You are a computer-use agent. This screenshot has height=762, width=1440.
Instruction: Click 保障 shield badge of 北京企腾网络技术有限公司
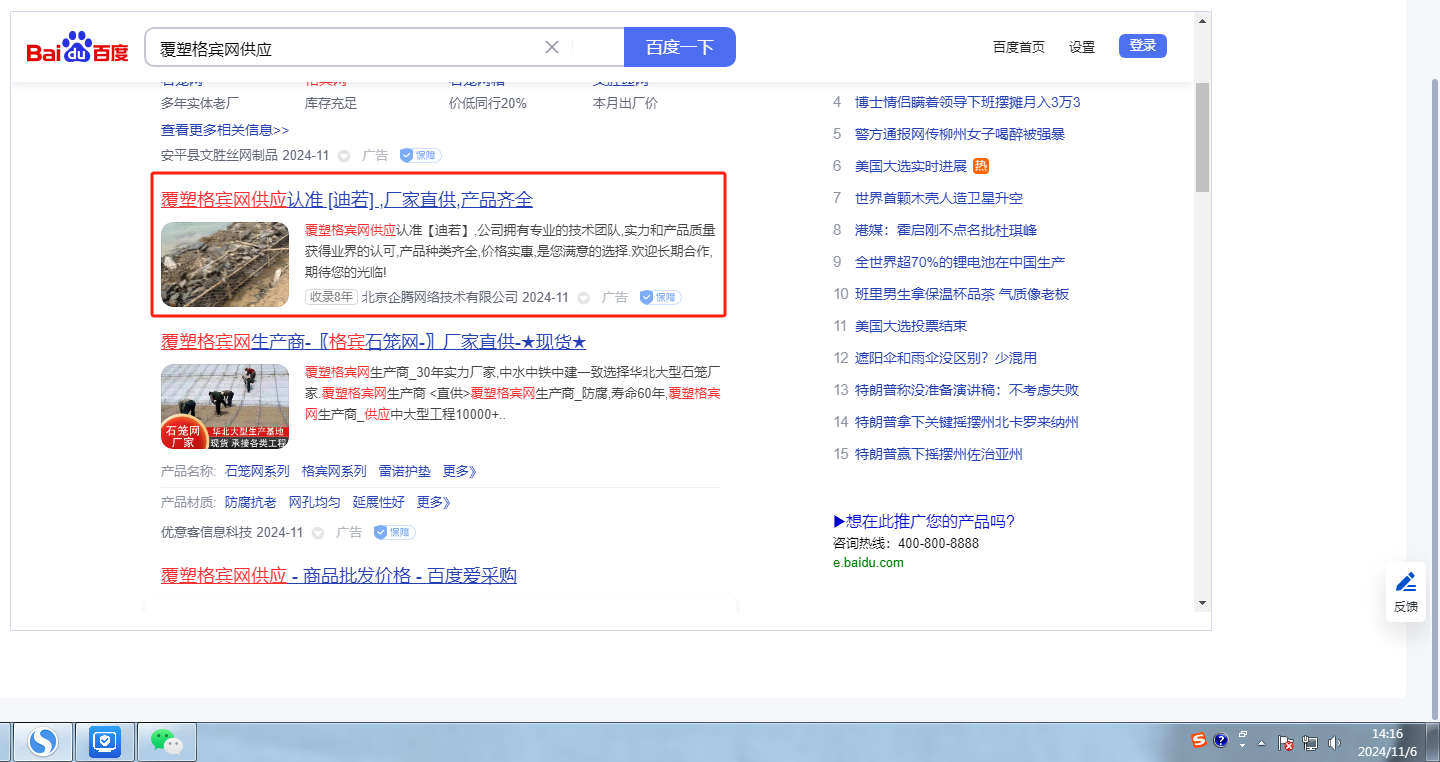coord(660,297)
